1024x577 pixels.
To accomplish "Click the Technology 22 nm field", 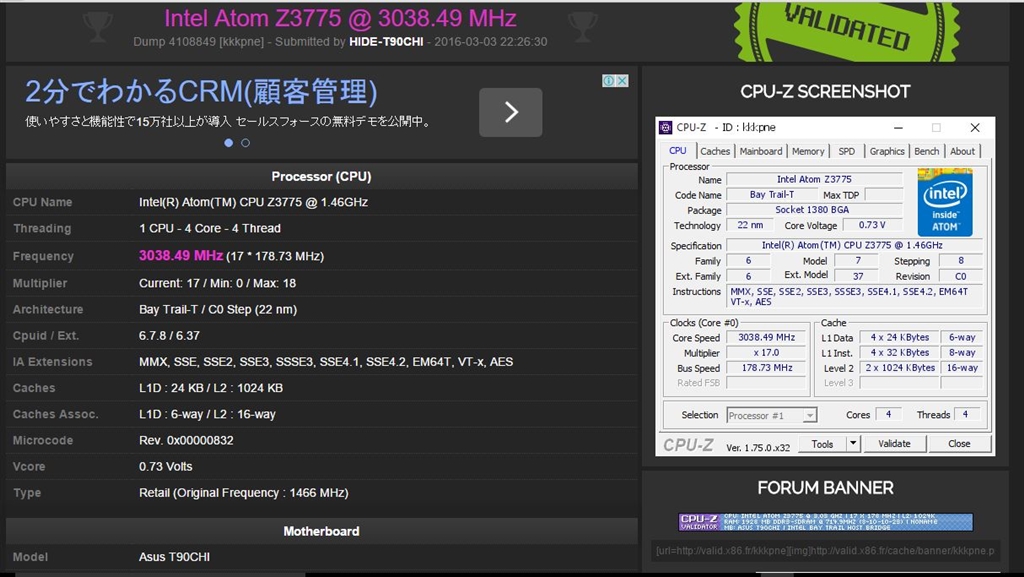I will coord(750,225).
